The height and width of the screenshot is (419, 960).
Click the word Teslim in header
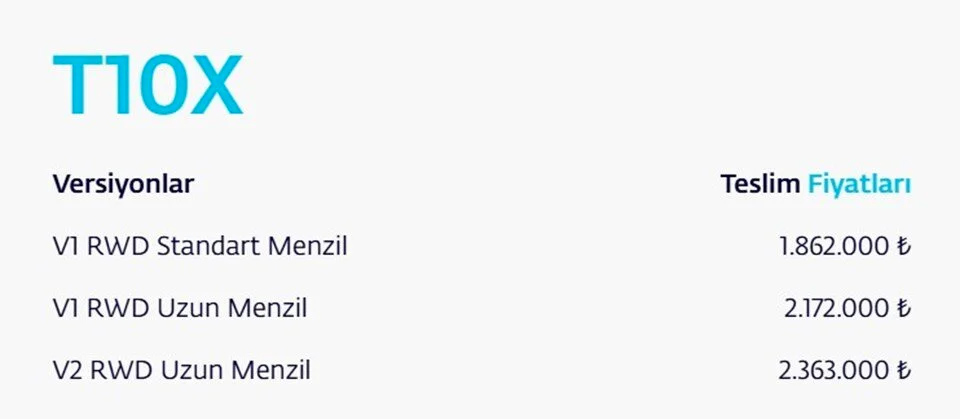click(760, 185)
